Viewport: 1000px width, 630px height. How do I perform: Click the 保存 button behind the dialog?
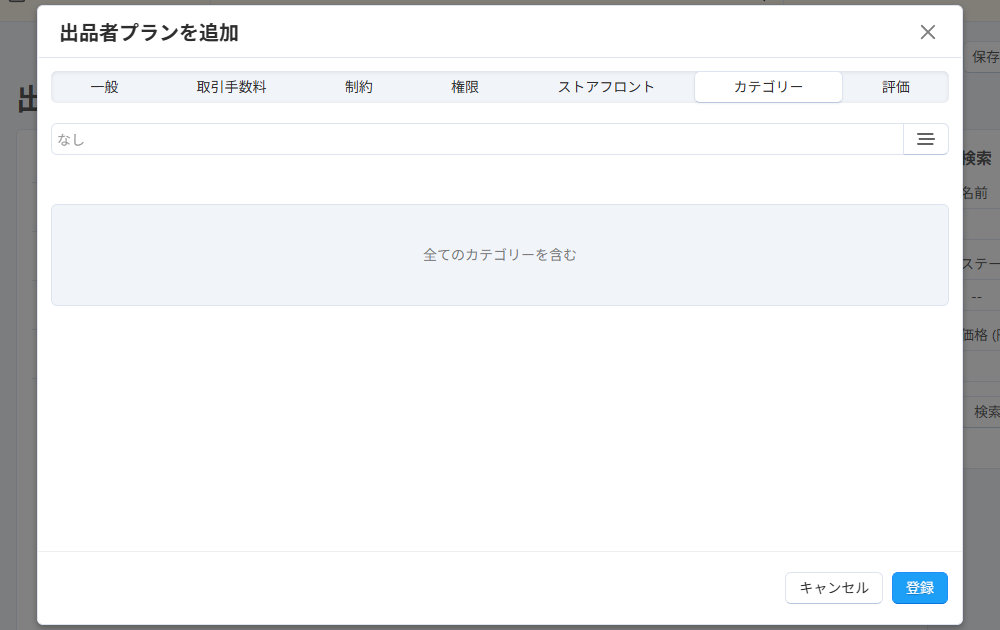click(x=983, y=57)
